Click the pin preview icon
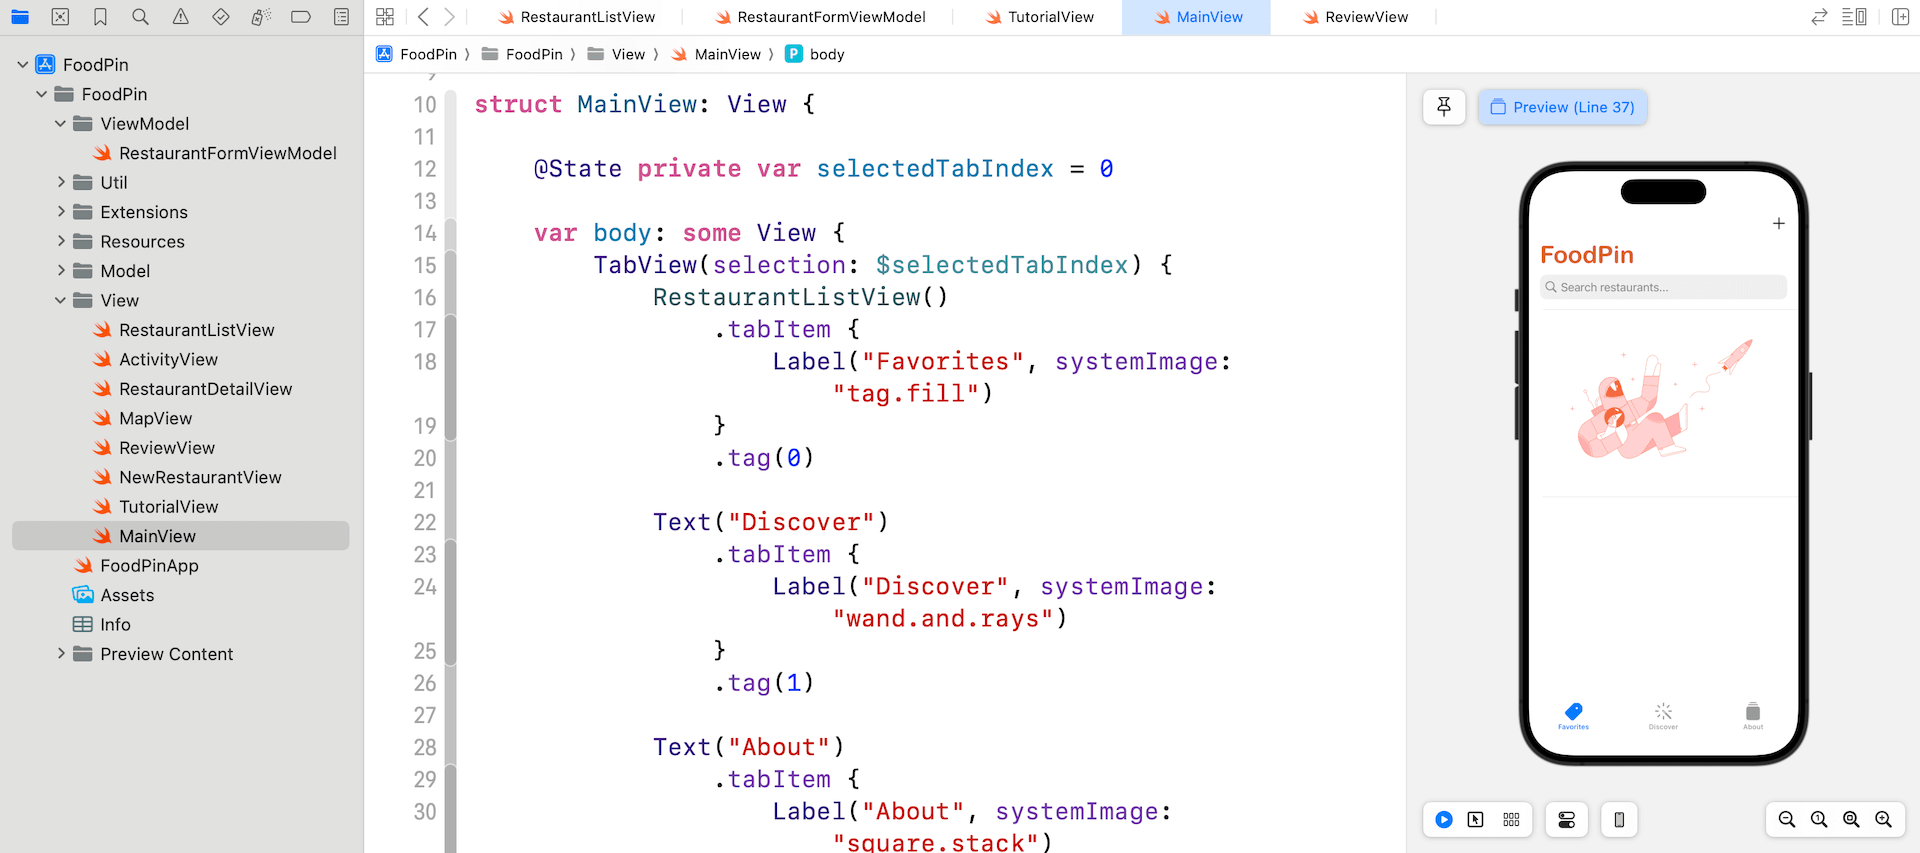The image size is (1920, 853). coord(1444,107)
